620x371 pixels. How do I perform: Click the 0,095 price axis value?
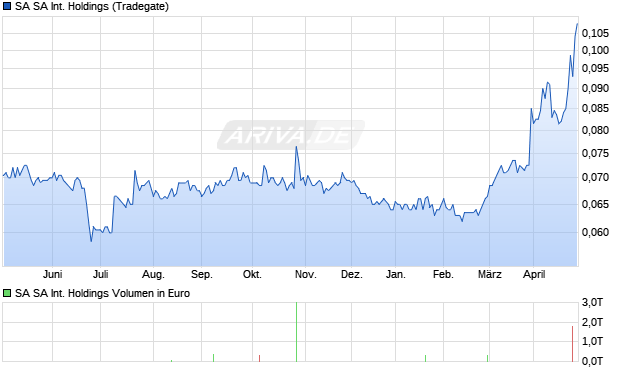595,69
